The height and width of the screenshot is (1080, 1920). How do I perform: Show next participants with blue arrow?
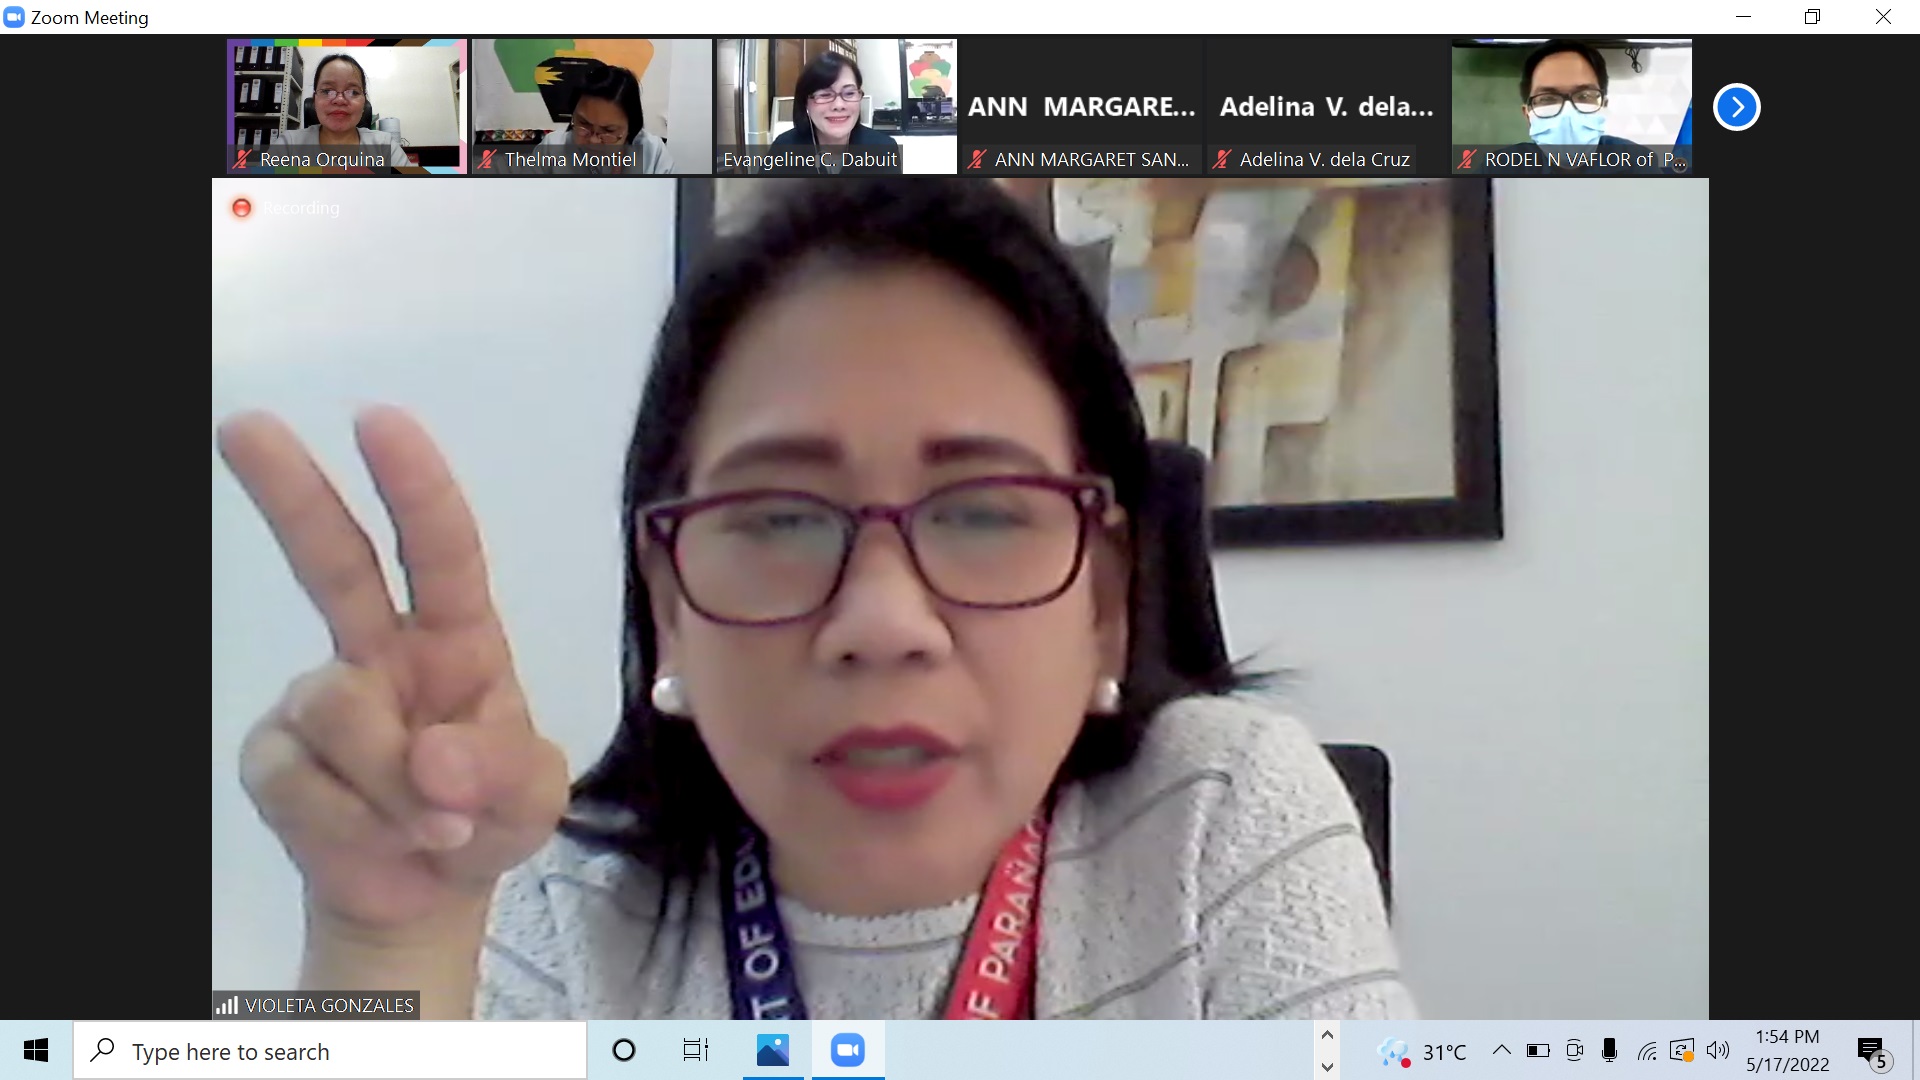tap(1736, 107)
